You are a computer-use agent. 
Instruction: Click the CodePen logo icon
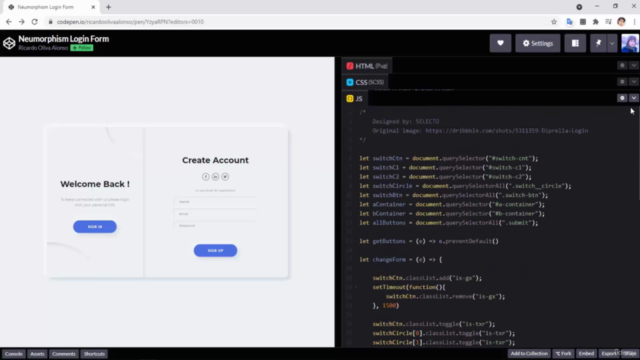(9, 43)
